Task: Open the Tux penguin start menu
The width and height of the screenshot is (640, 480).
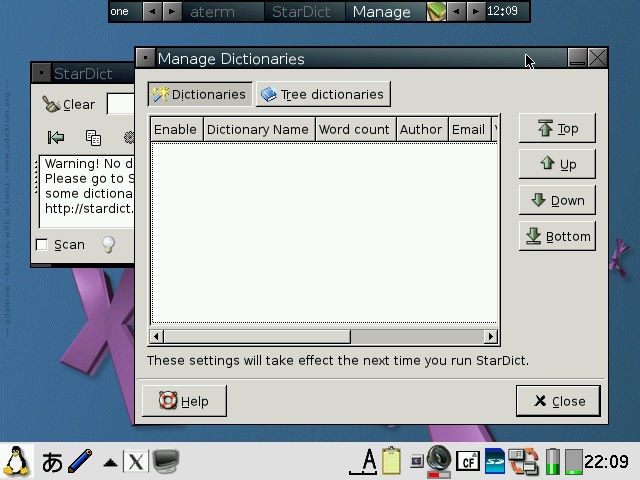Action: coord(17,461)
